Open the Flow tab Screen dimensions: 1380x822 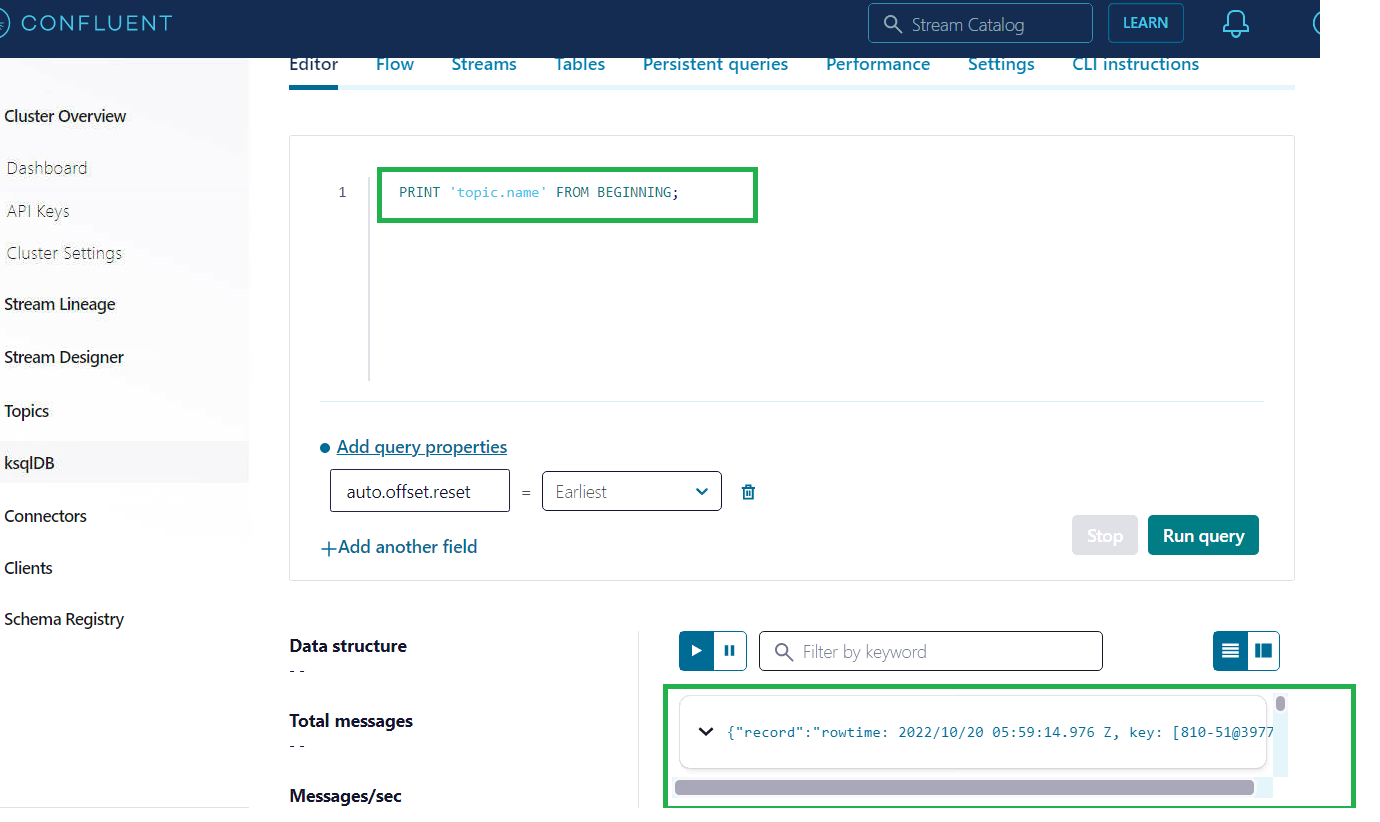pos(394,63)
